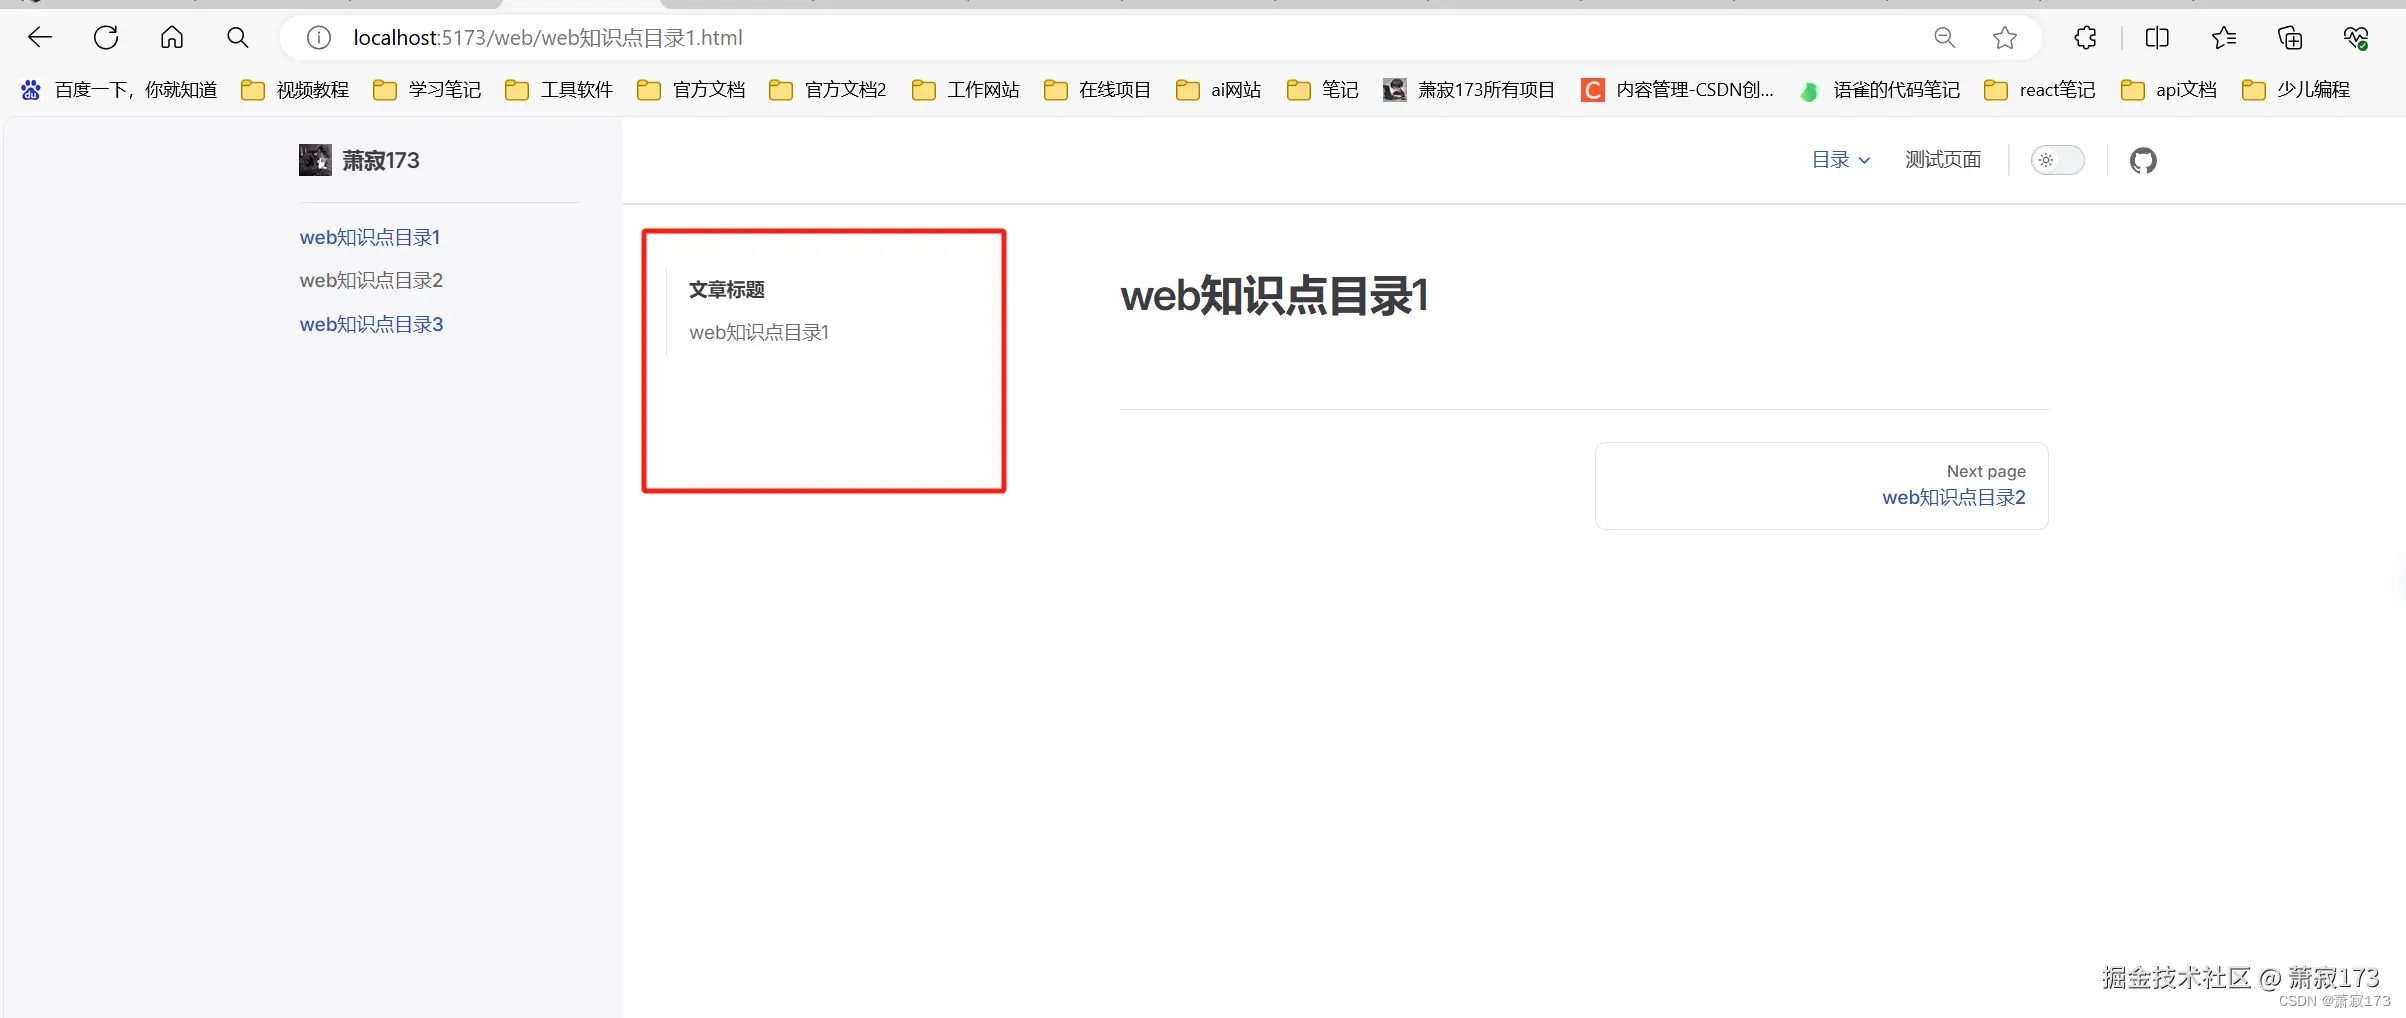Open the 学习笔记 bookmark folder
The width and height of the screenshot is (2406, 1018).
pyautogui.click(x=427, y=90)
